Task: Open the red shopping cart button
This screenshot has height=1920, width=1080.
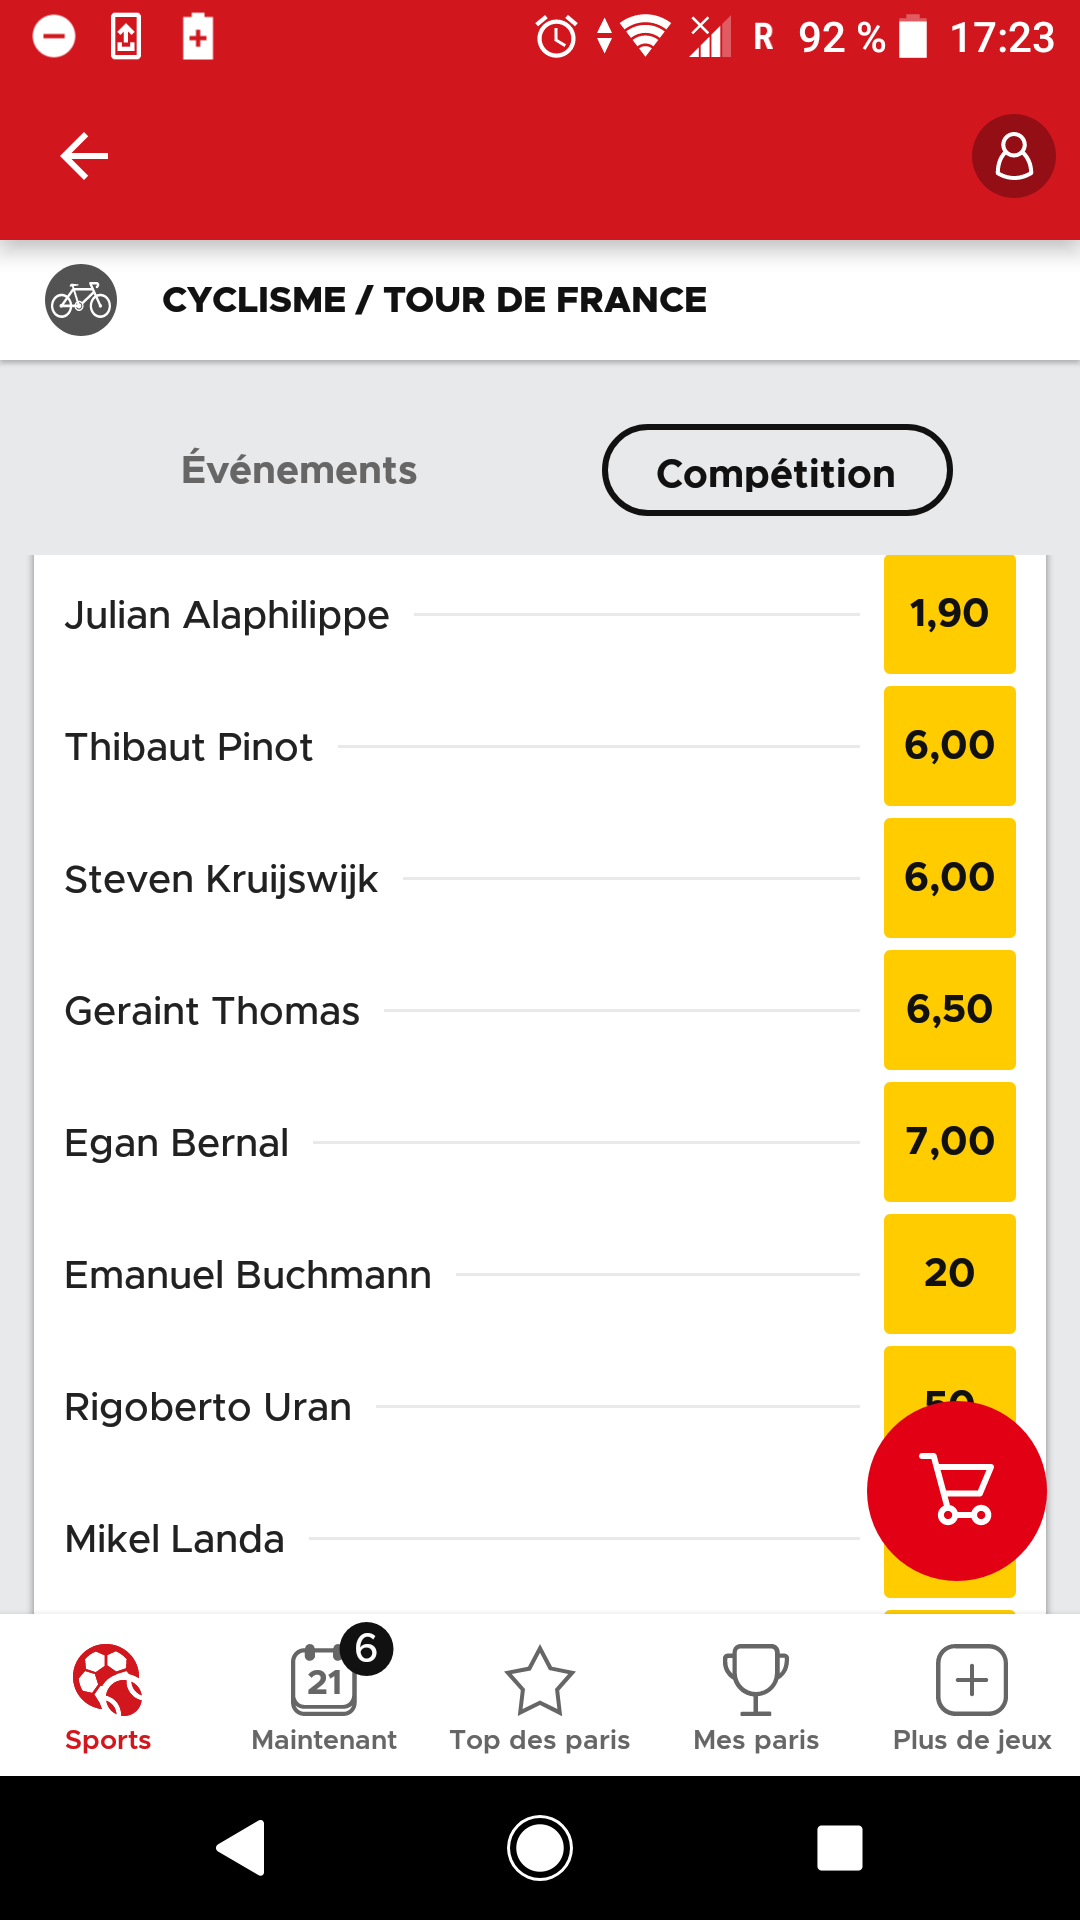Action: click(x=956, y=1491)
